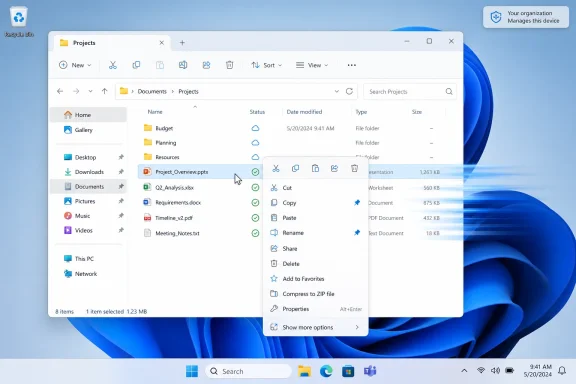Open the View dropdown
This screenshot has width=576, height=384.
click(x=312, y=65)
